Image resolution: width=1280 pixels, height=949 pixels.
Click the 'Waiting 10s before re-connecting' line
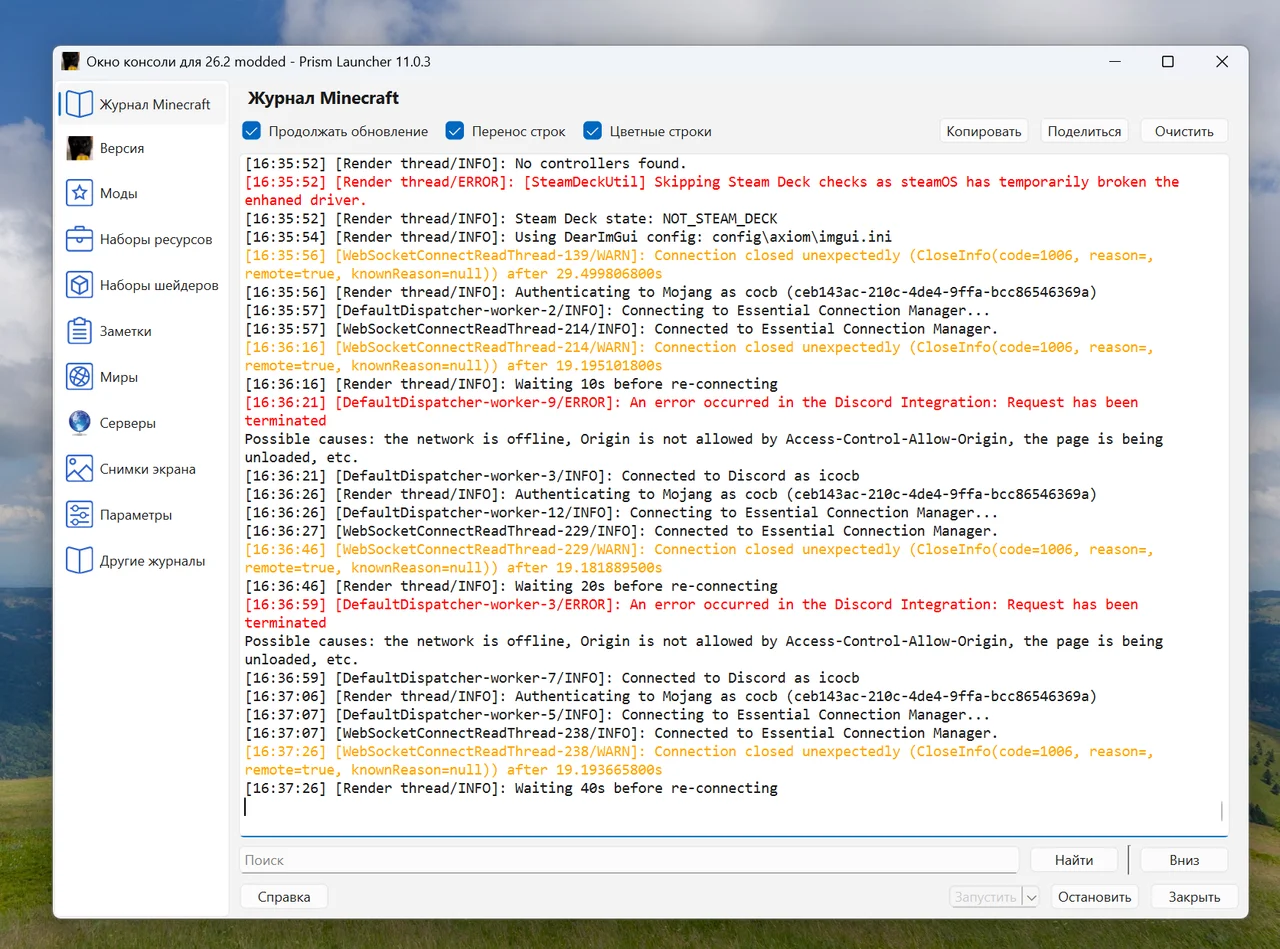tap(511, 384)
